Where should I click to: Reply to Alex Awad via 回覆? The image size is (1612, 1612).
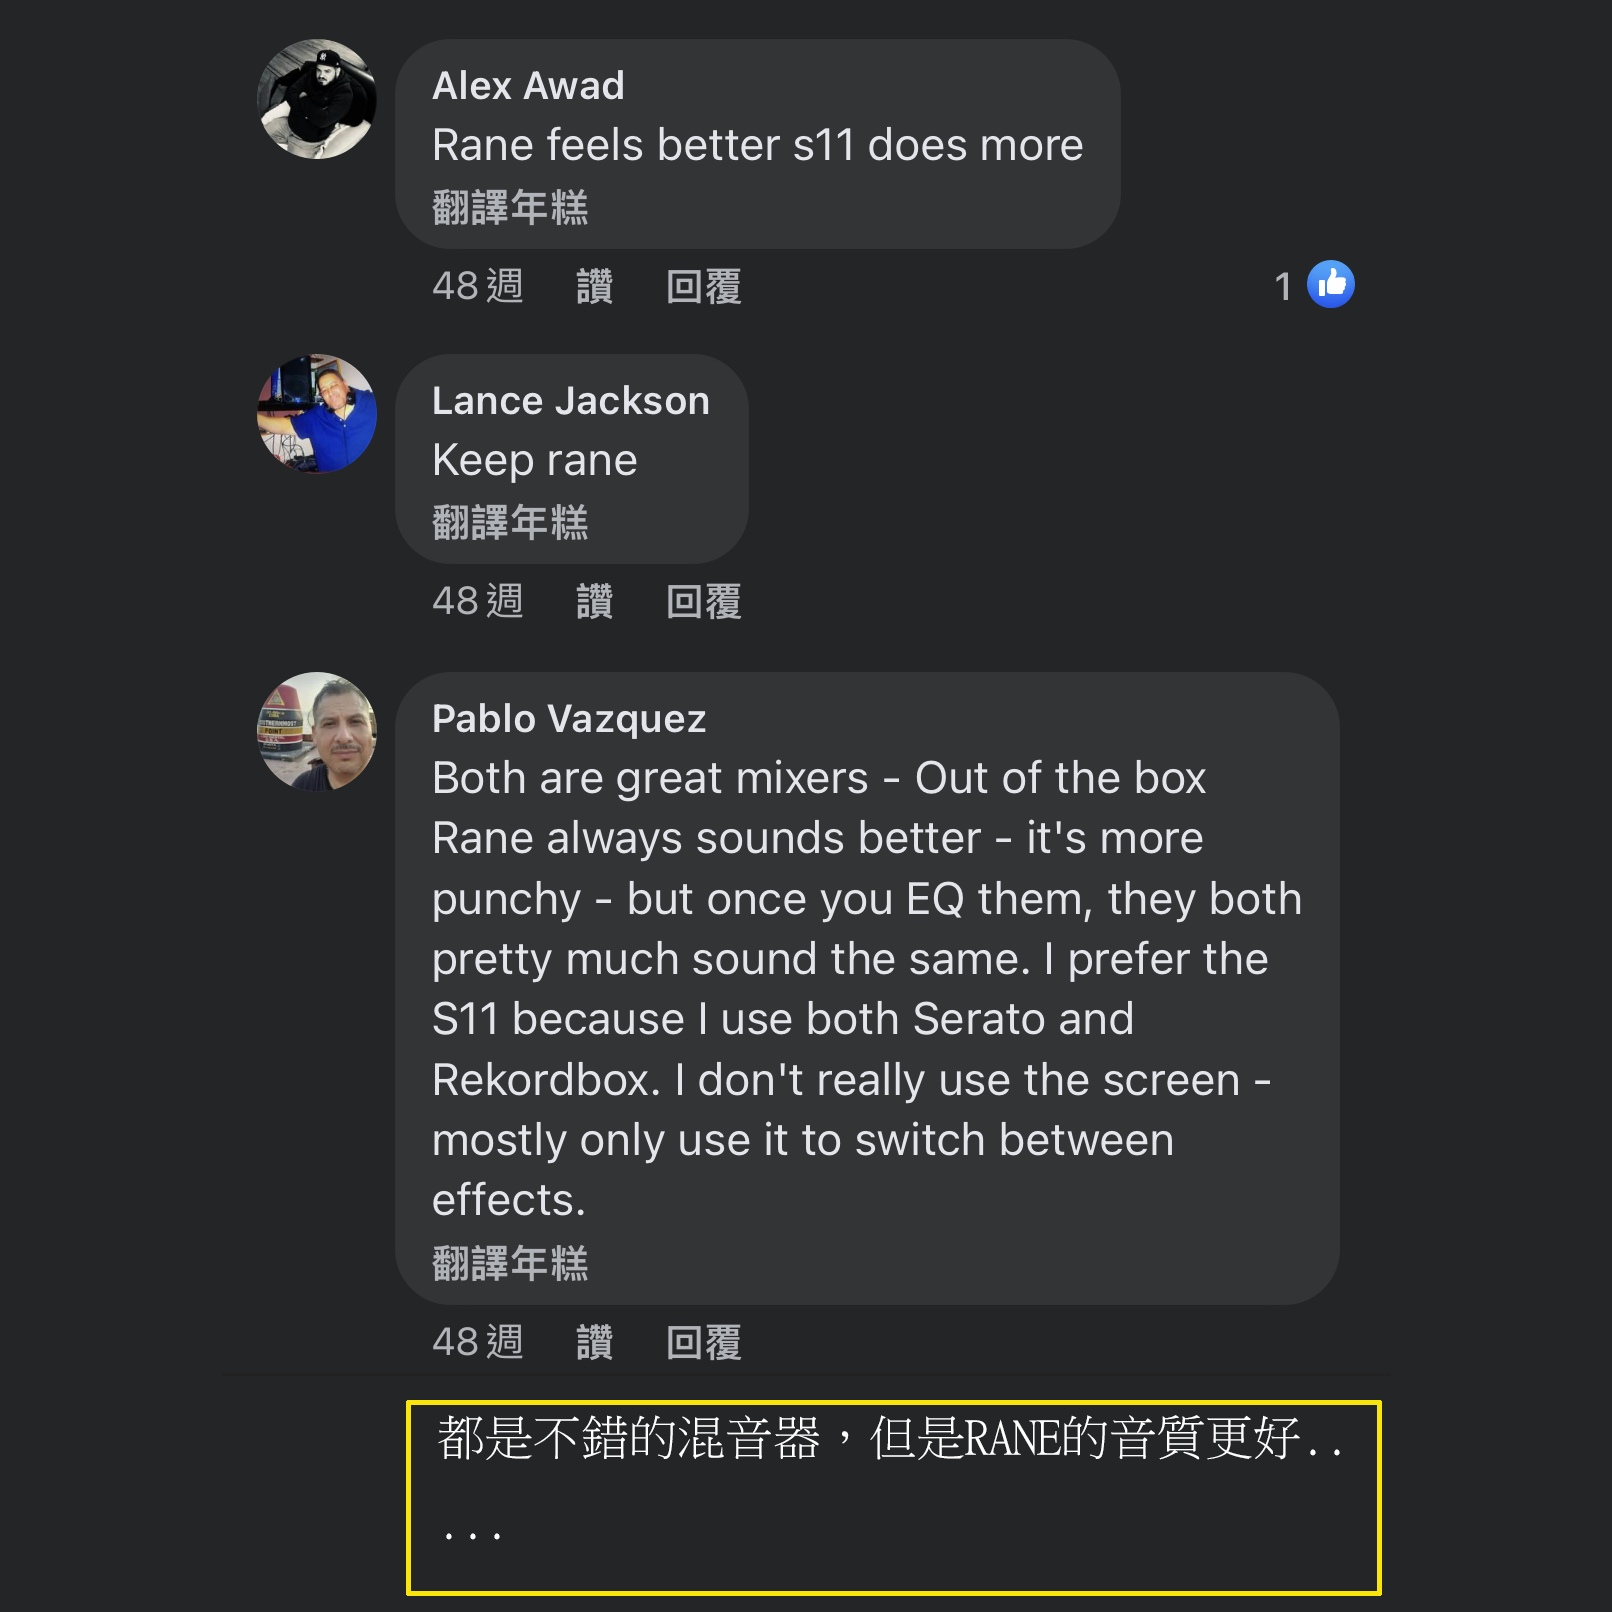click(704, 287)
